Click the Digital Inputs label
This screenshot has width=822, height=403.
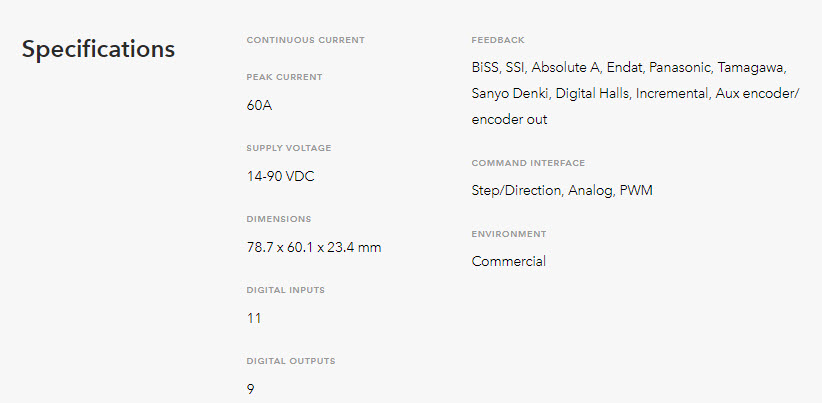click(286, 290)
